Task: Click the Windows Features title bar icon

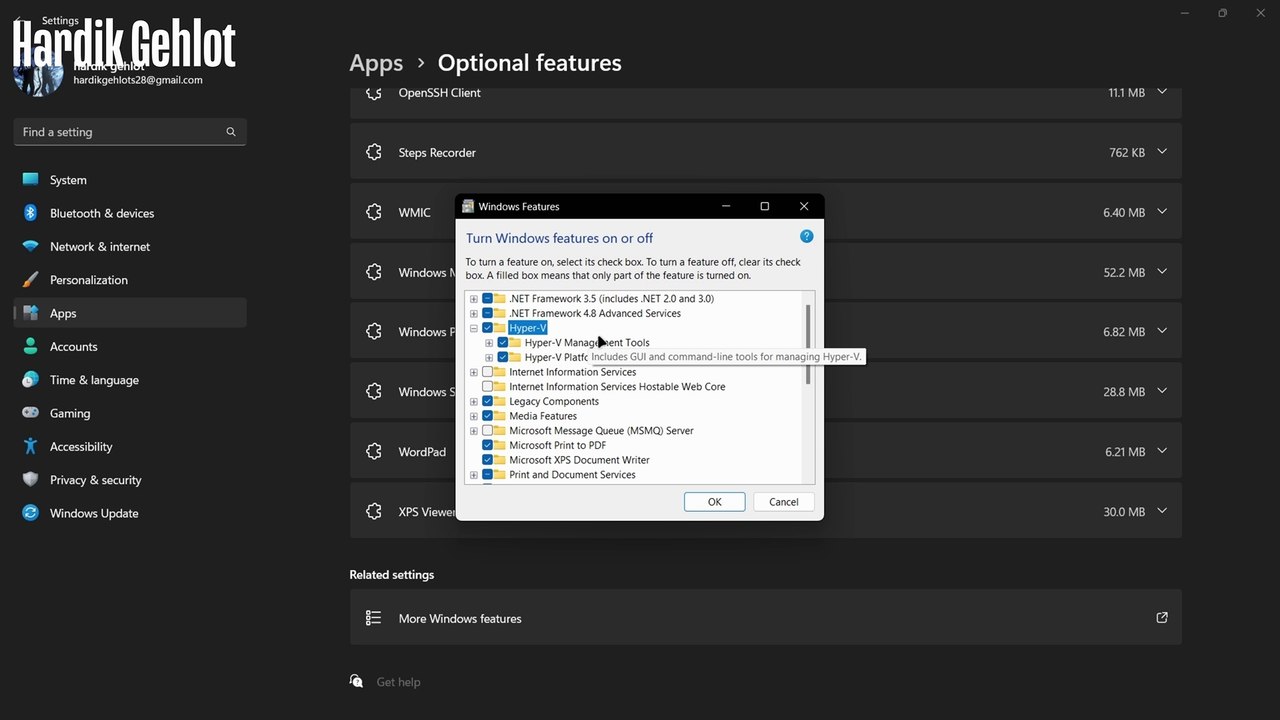Action: click(x=468, y=206)
